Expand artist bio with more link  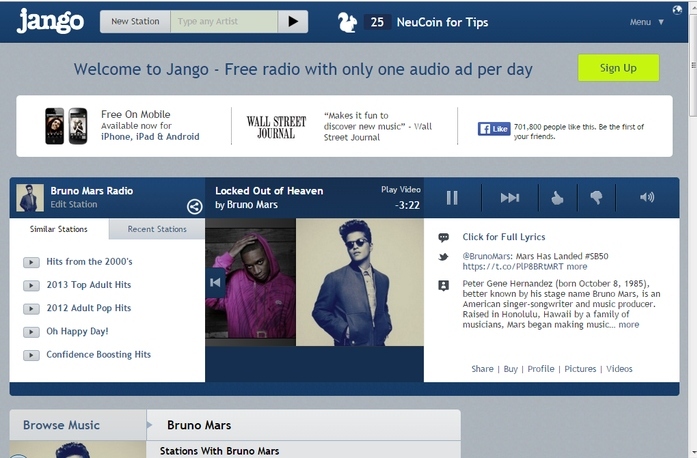(x=629, y=325)
